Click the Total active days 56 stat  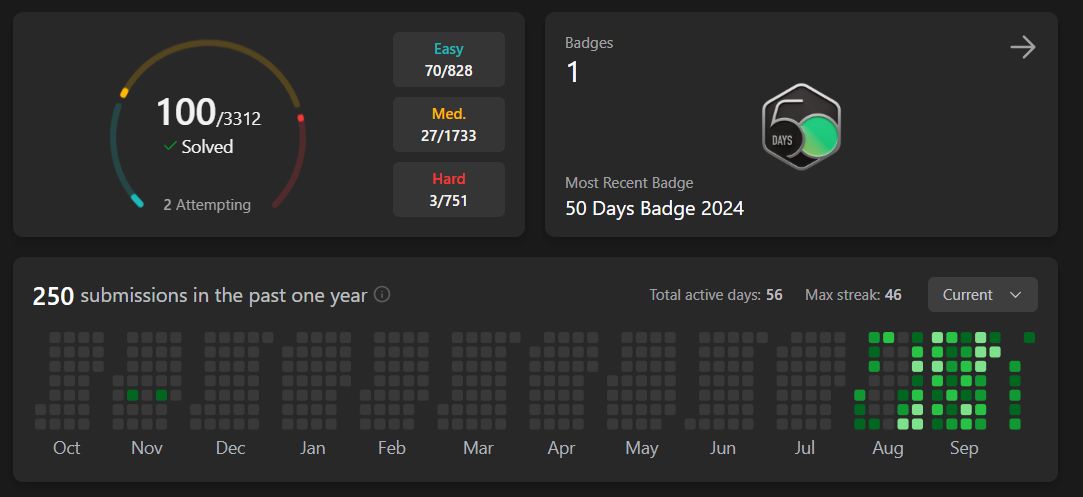[716, 295]
